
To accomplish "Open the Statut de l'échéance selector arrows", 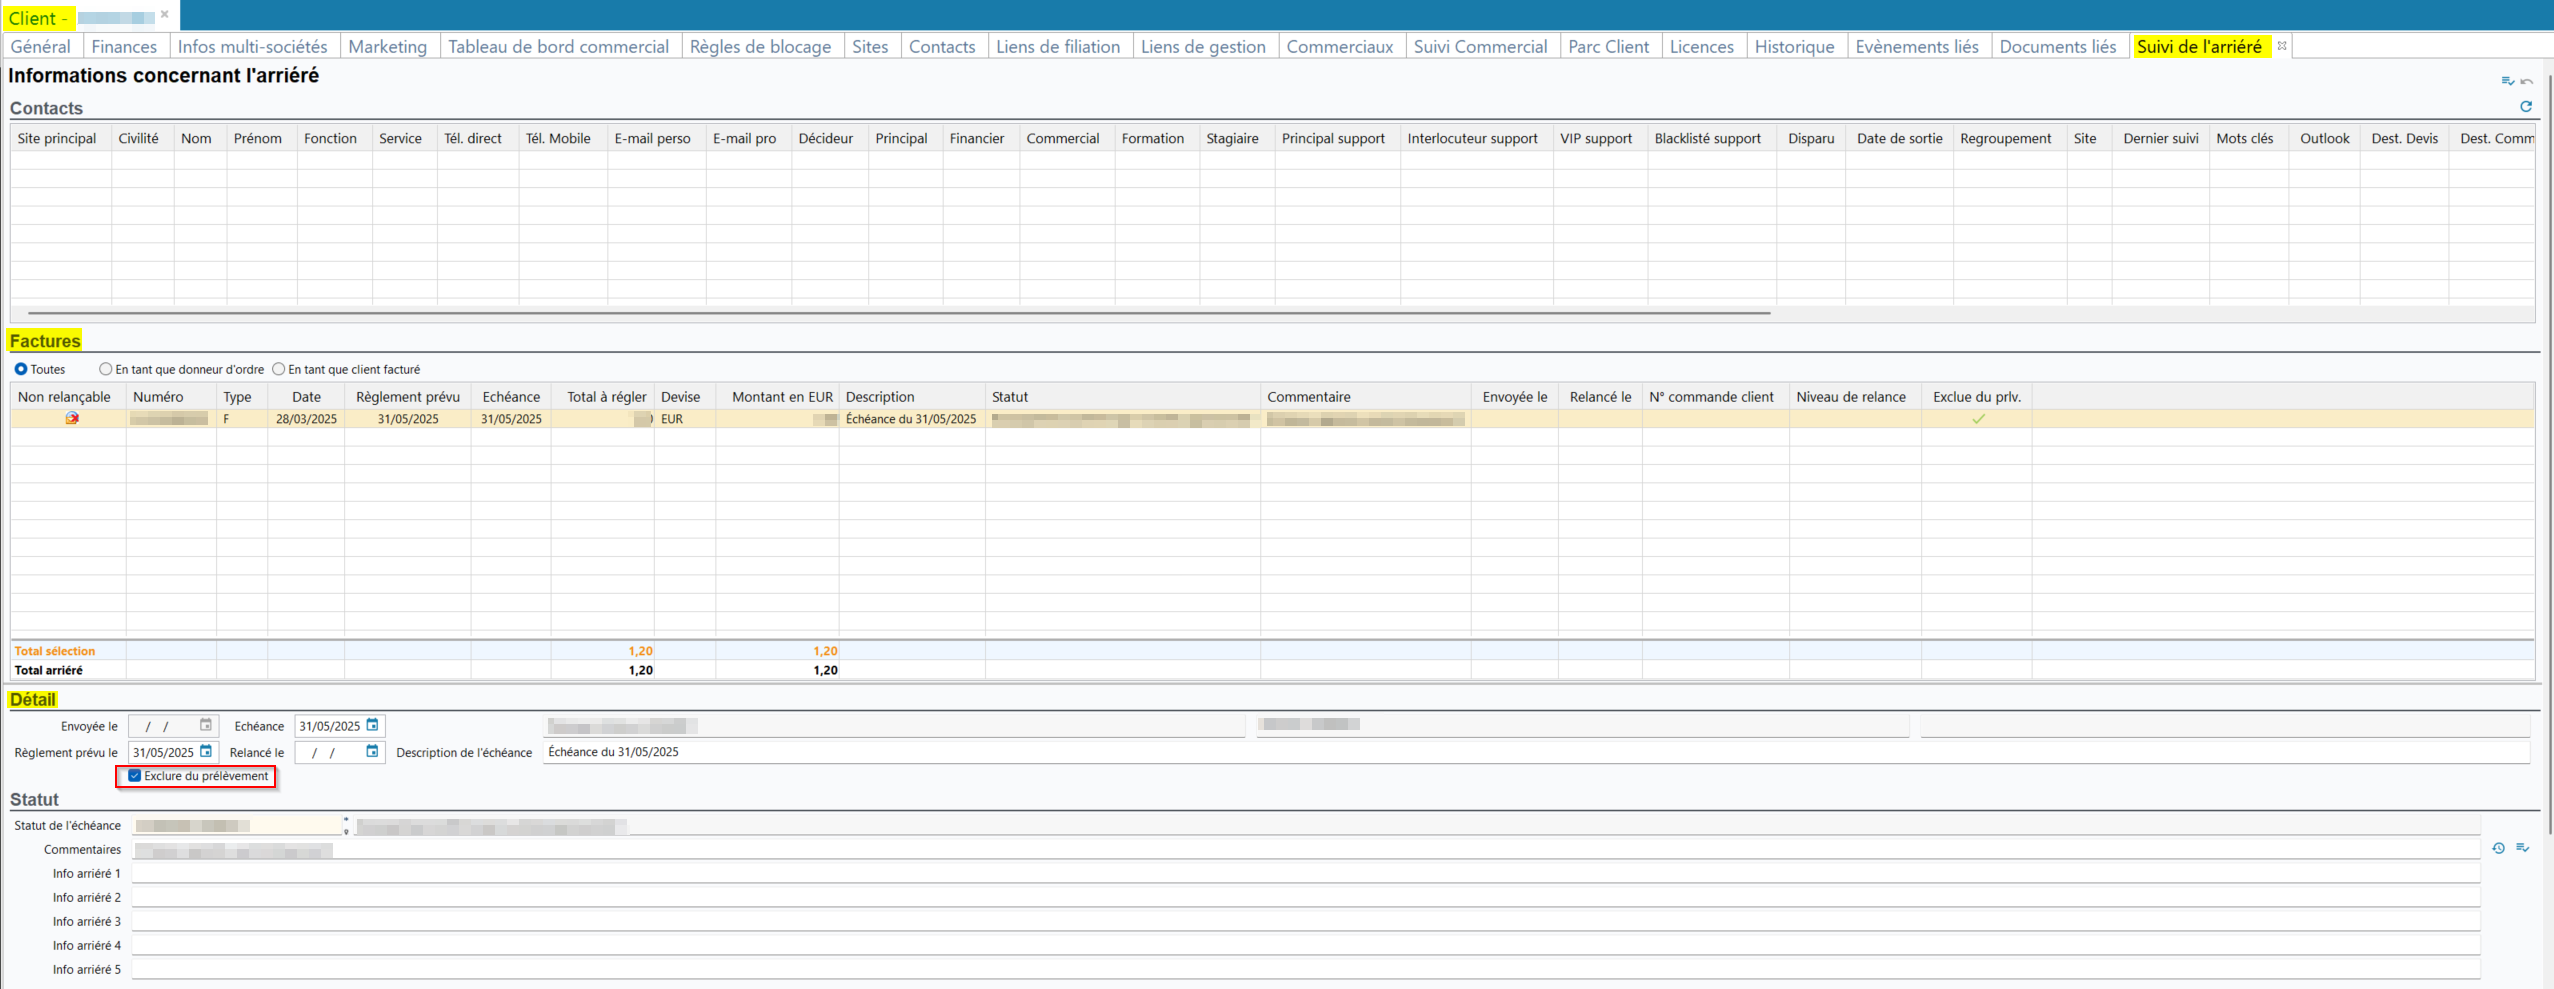I will pyautogui.click(x=346, y=825).
